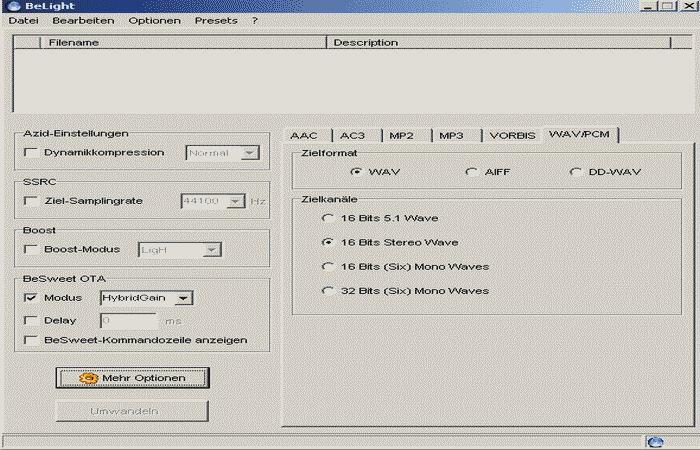Viewport: 700px width, 450px height.
Task: Check BeSweet-Kommandozeile anzeigen option
Action: click(x=31, y=340)
